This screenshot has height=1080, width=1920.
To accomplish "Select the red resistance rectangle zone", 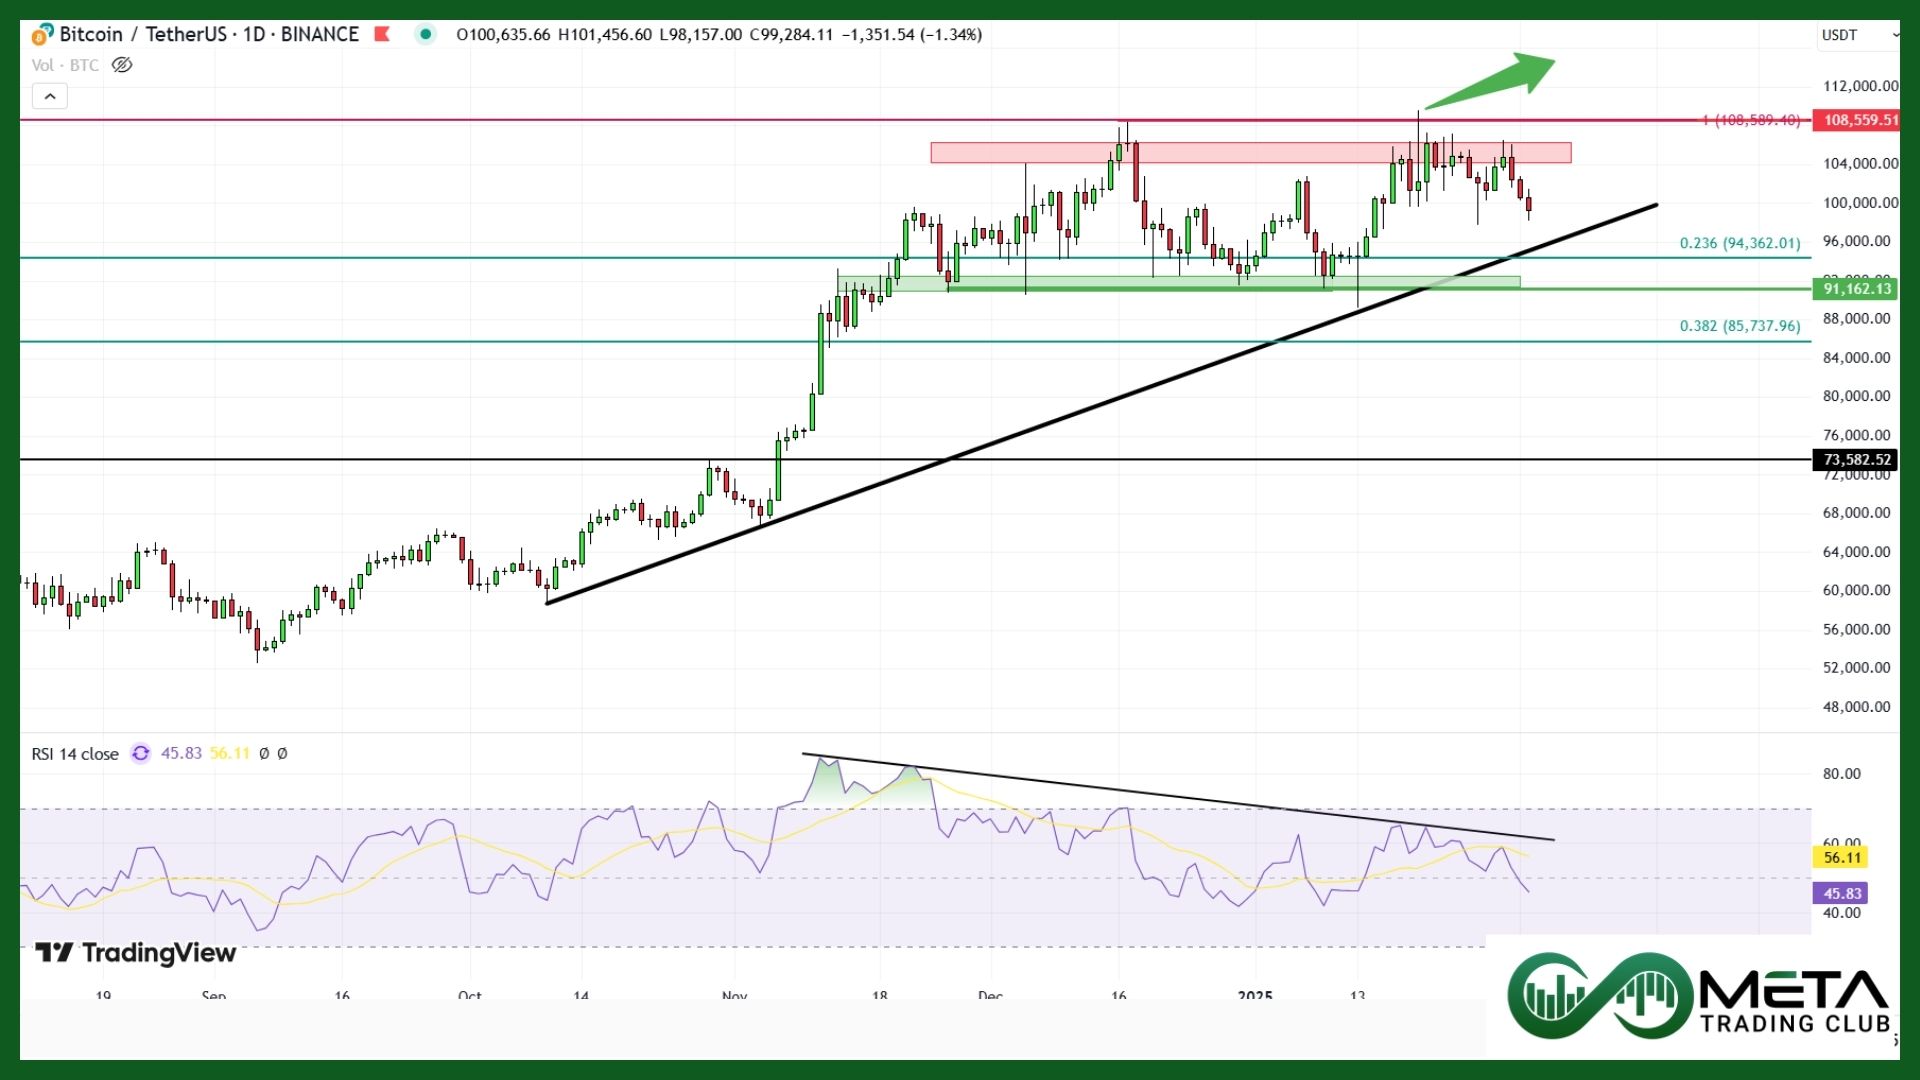I will coord(1250,153).
